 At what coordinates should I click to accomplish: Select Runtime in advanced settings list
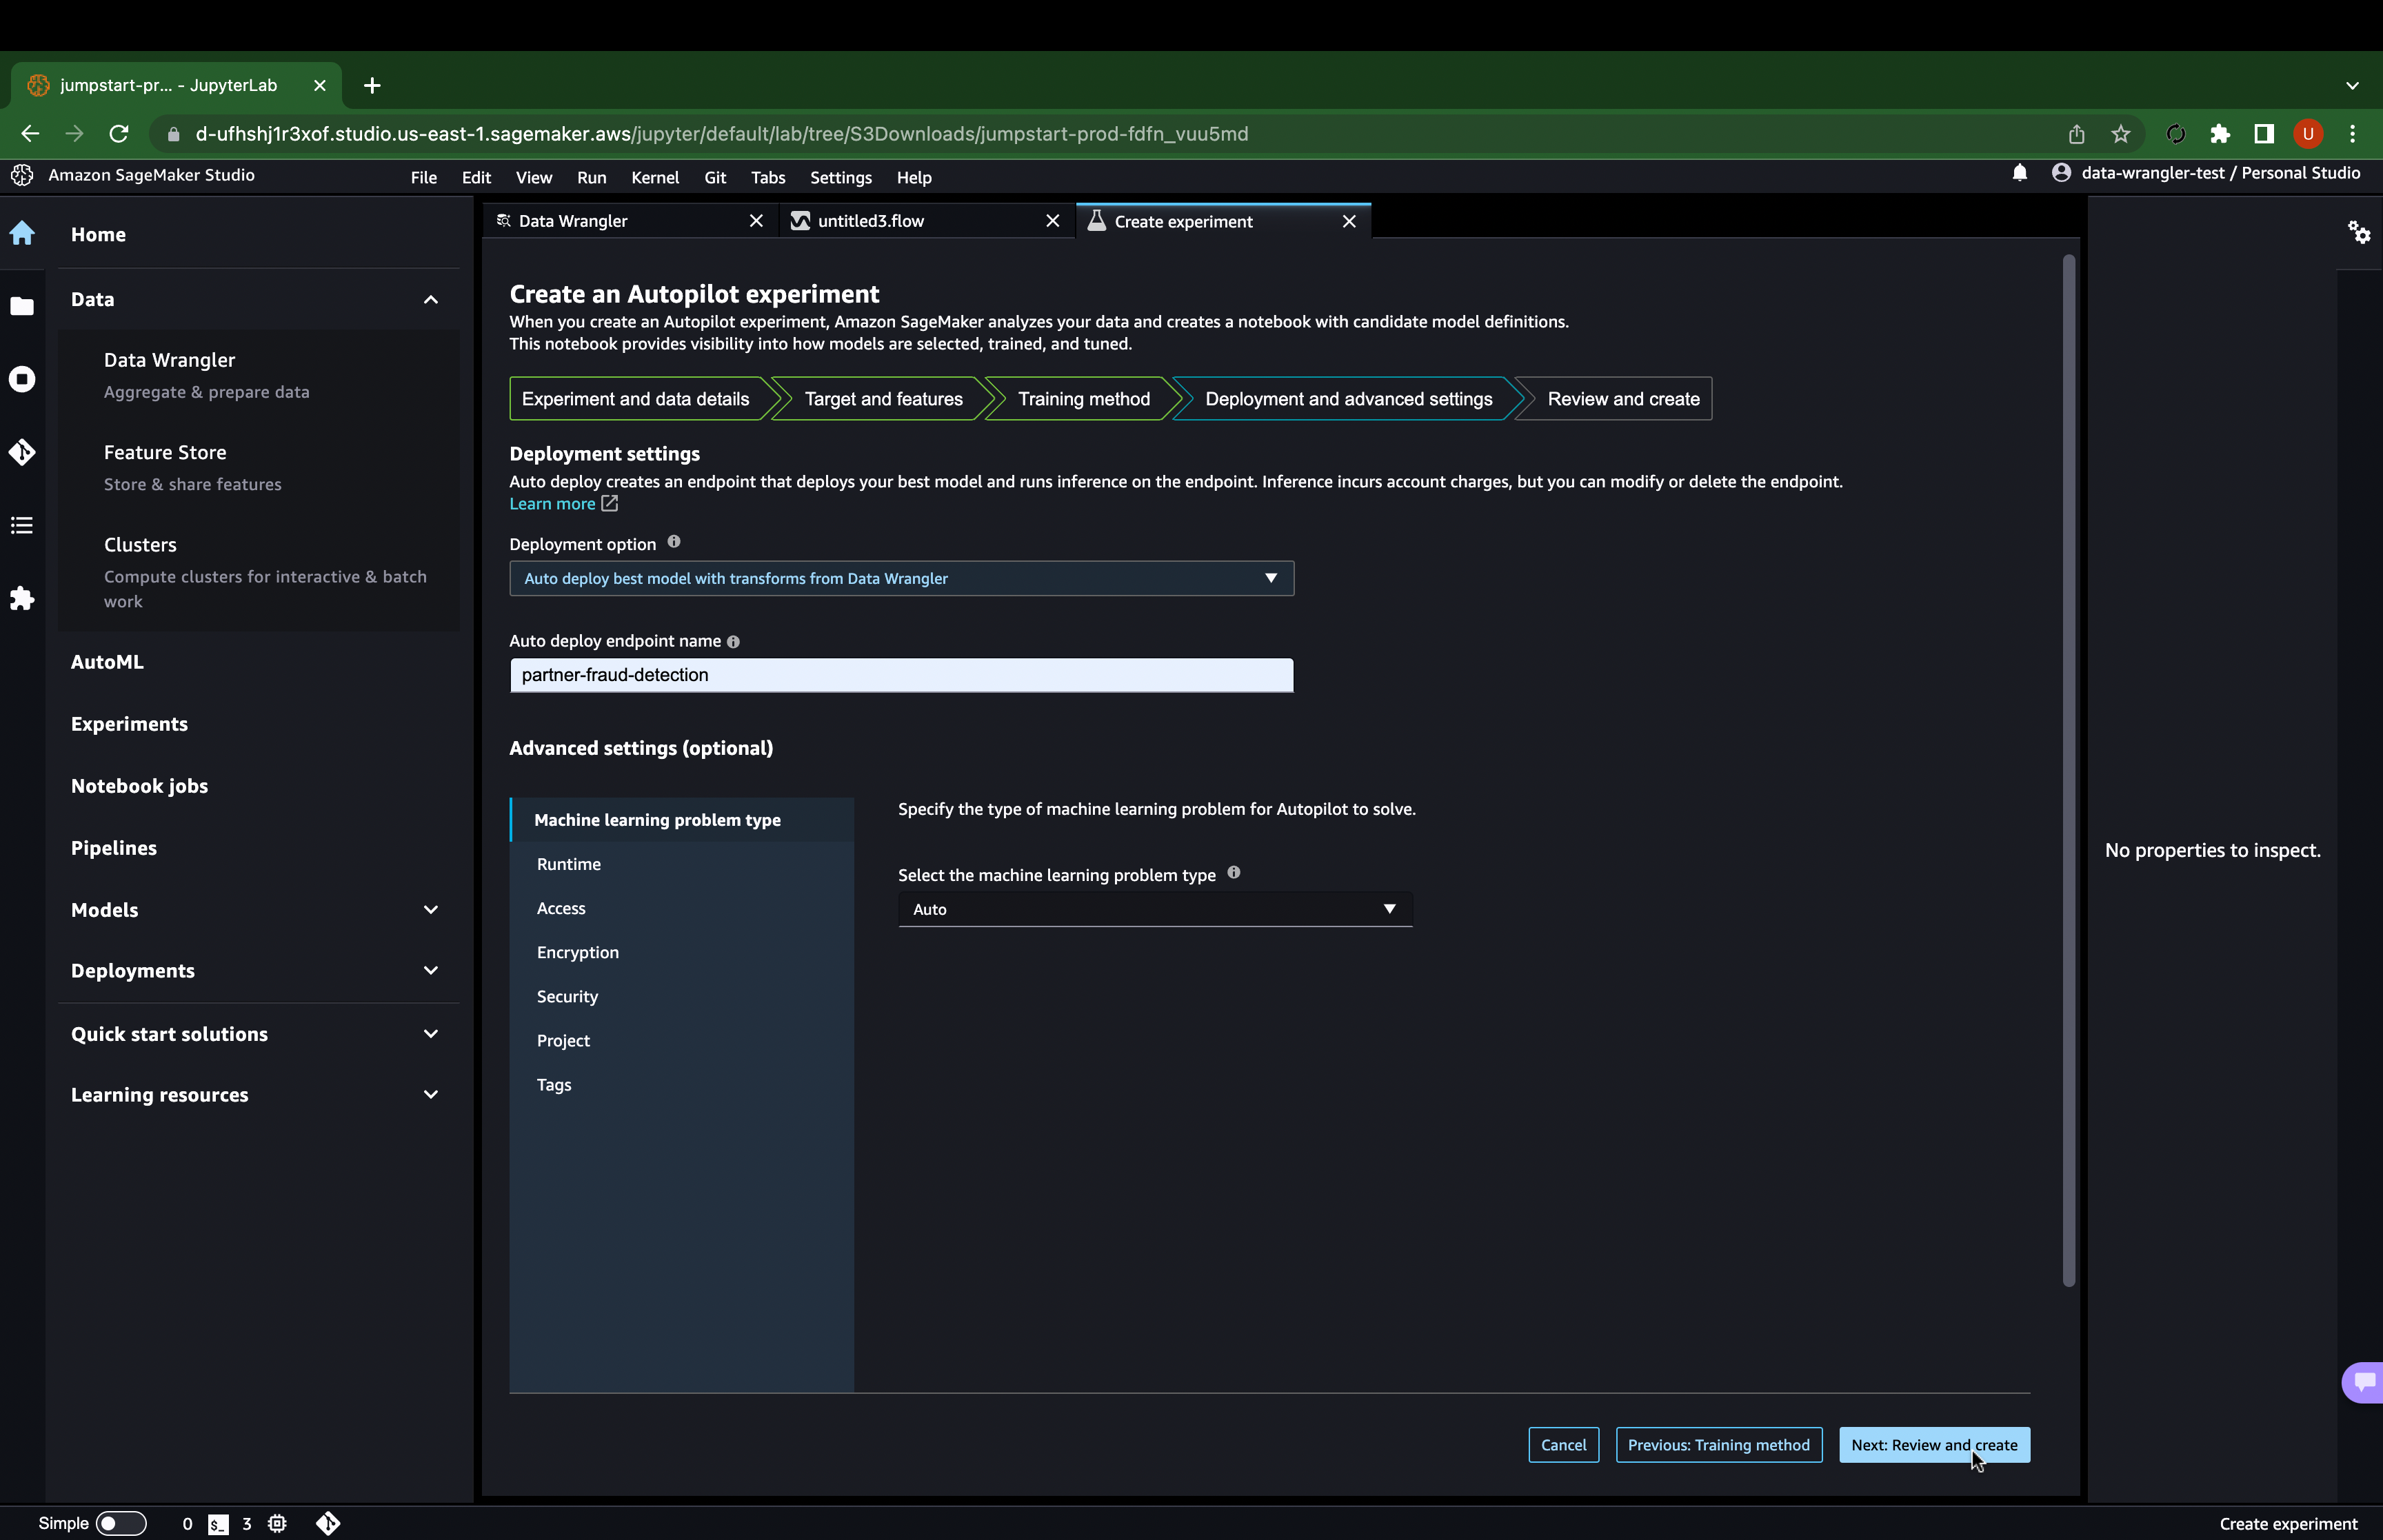point(569,864)
